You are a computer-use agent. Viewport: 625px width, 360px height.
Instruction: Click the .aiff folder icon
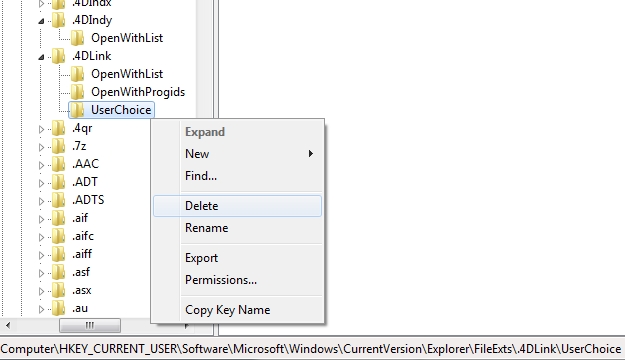pyautogui.click(x=59, y=254)
